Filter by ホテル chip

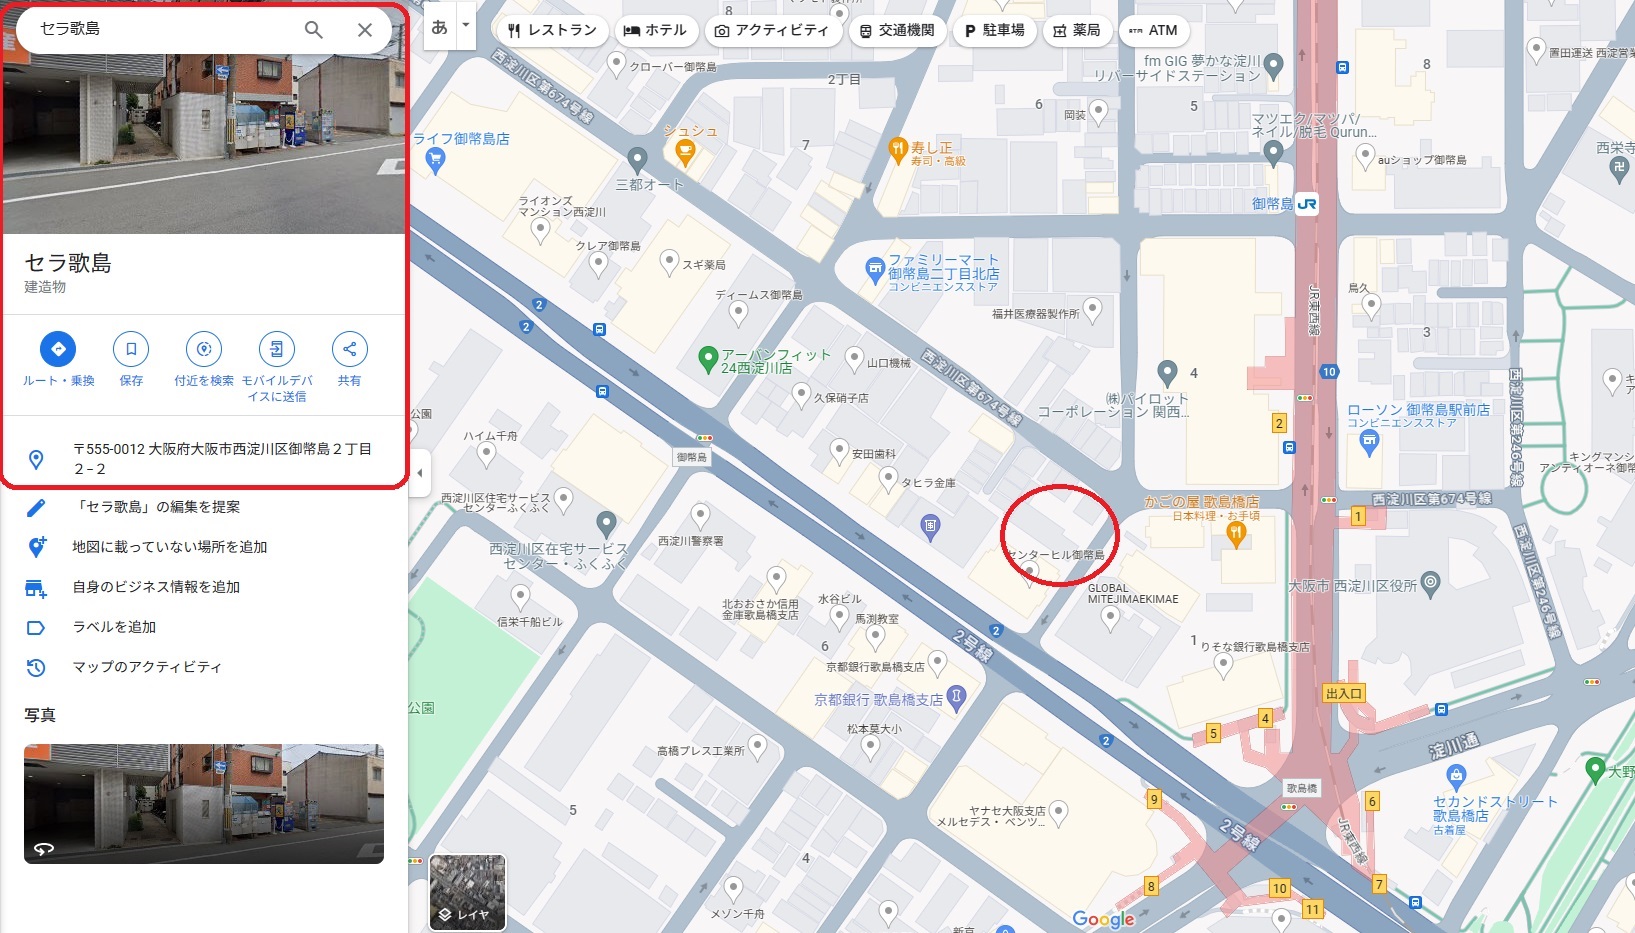[656, 30]
